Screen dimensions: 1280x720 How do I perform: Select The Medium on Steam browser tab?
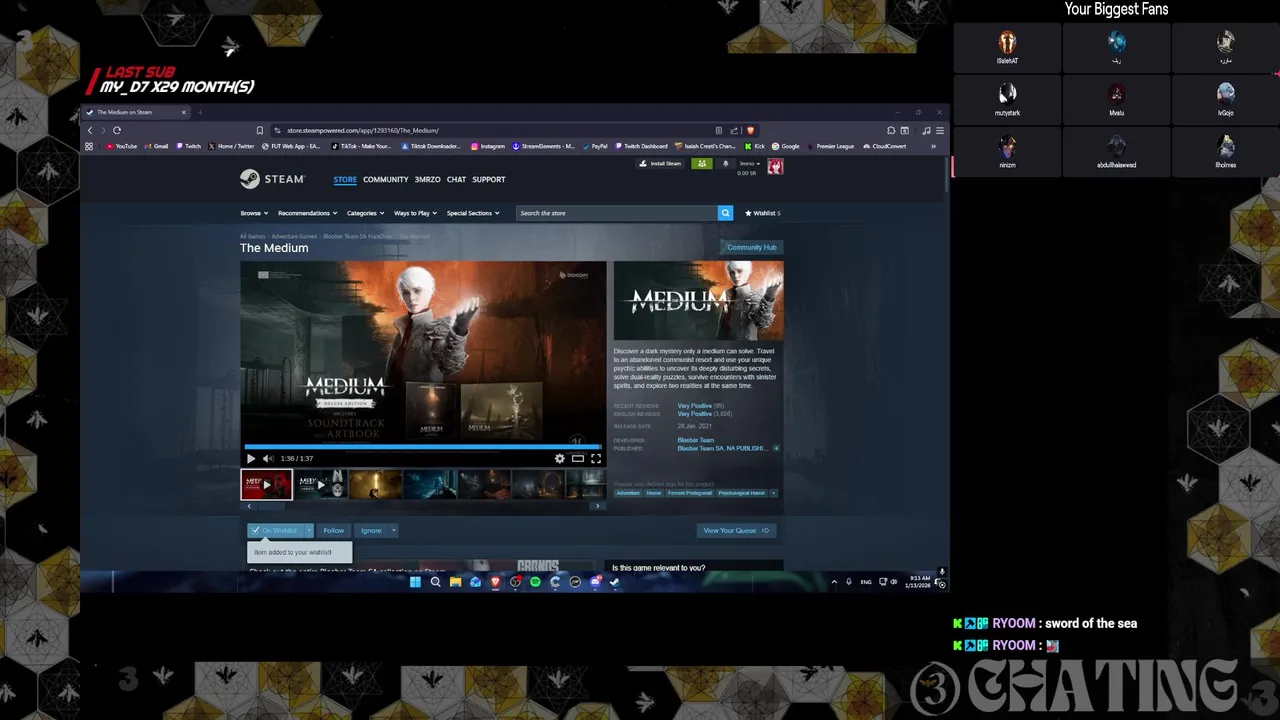click(136, 112)
